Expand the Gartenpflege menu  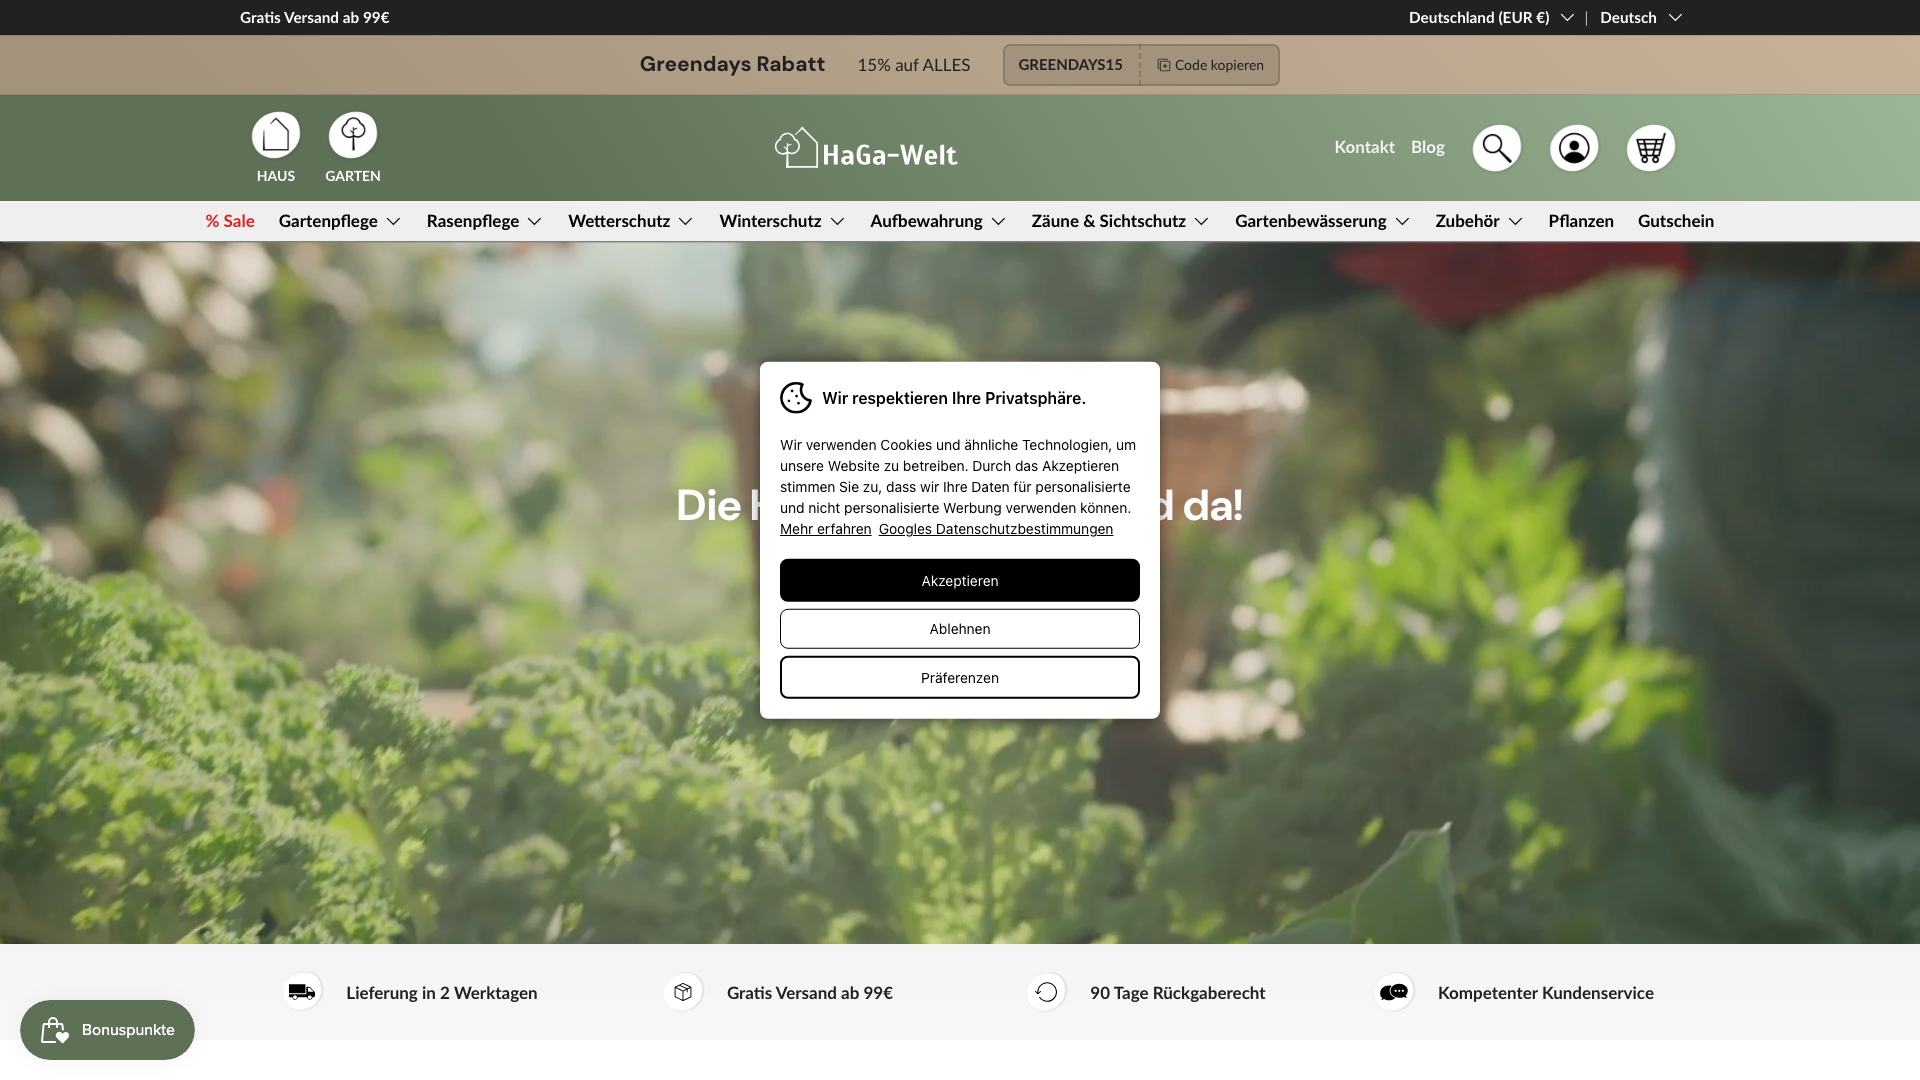tap(340, 221)
